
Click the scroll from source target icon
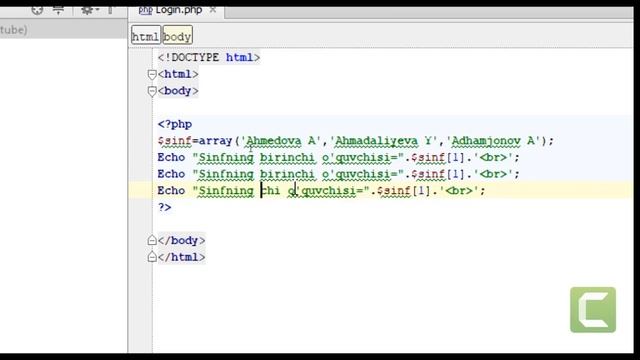(x=37, y=10)
